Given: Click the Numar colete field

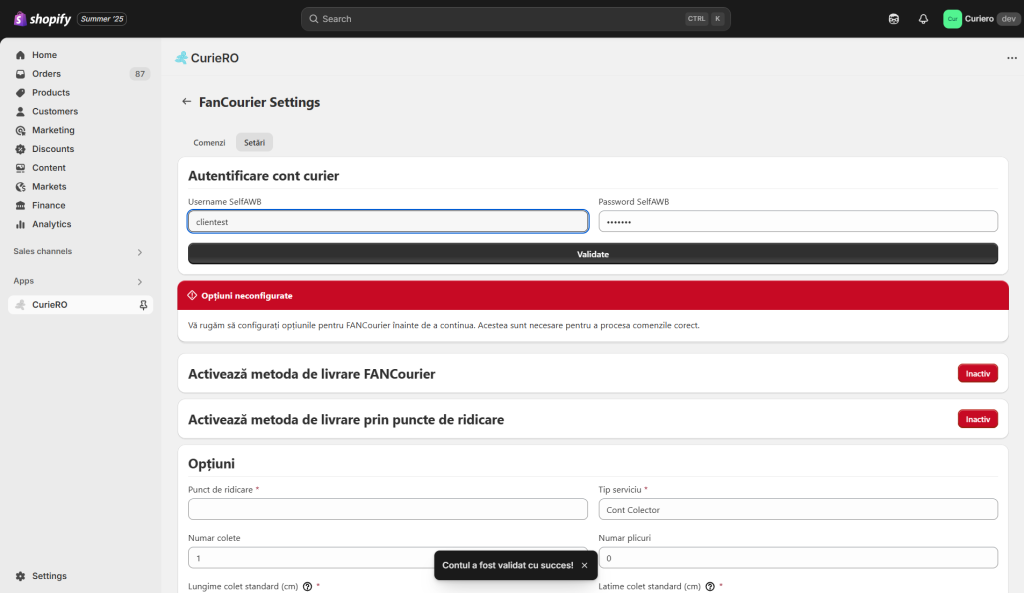Looking at the screenshot, I should (388, 558).
